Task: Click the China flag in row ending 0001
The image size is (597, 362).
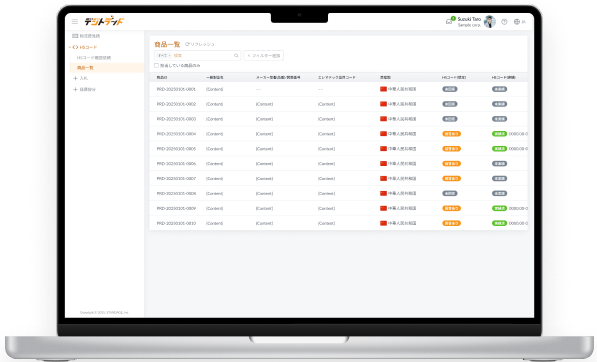Action: 383,89
